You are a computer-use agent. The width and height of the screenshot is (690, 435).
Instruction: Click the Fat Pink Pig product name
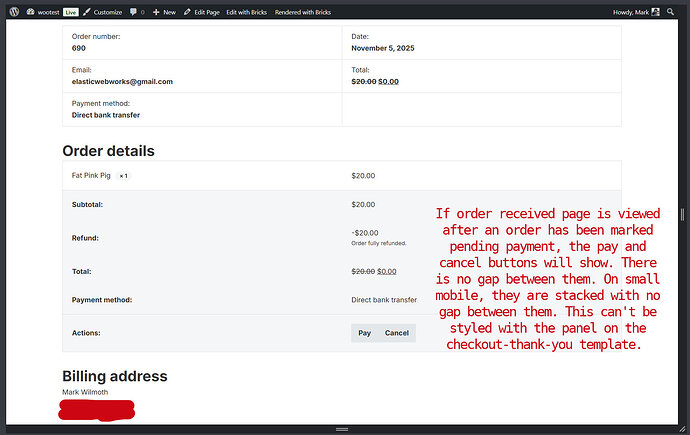(91, 175)
